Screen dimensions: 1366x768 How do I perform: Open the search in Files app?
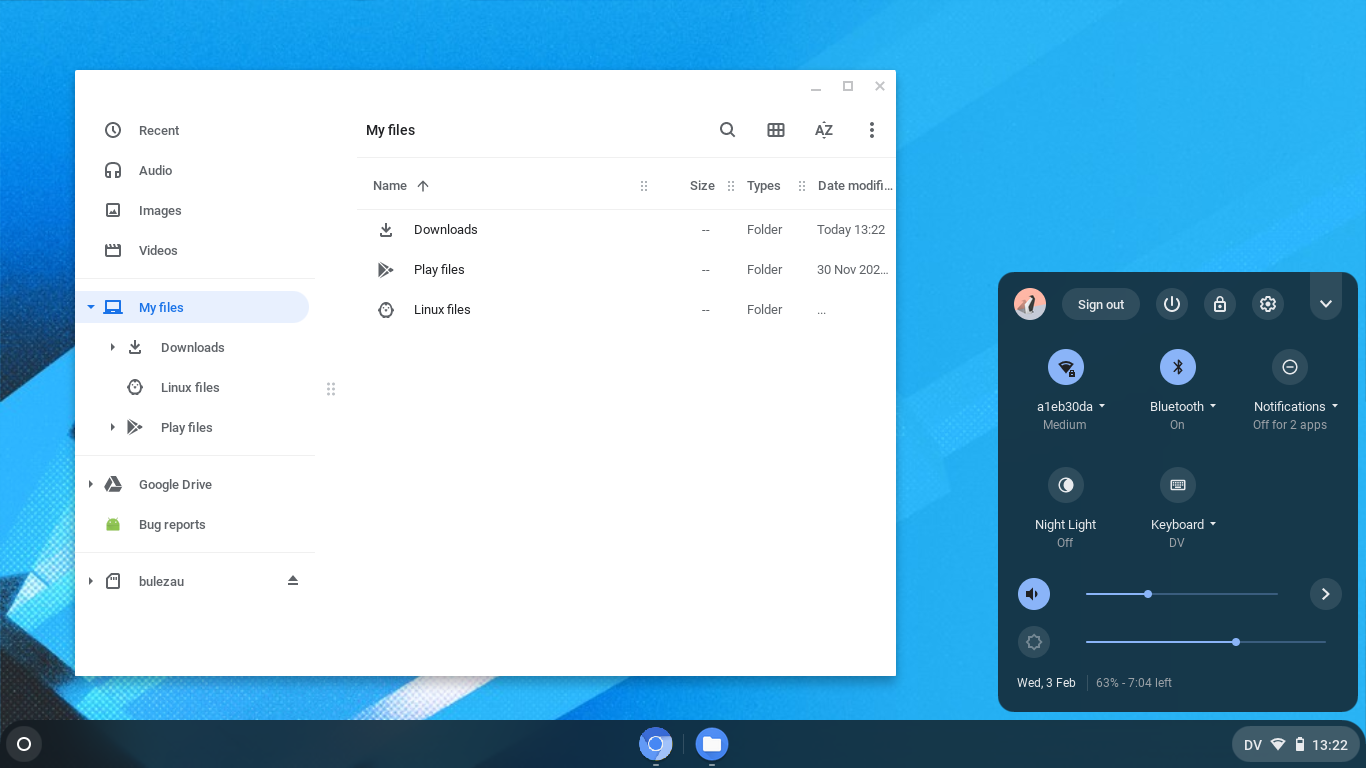pyautogui.click(x=727, y=130)
